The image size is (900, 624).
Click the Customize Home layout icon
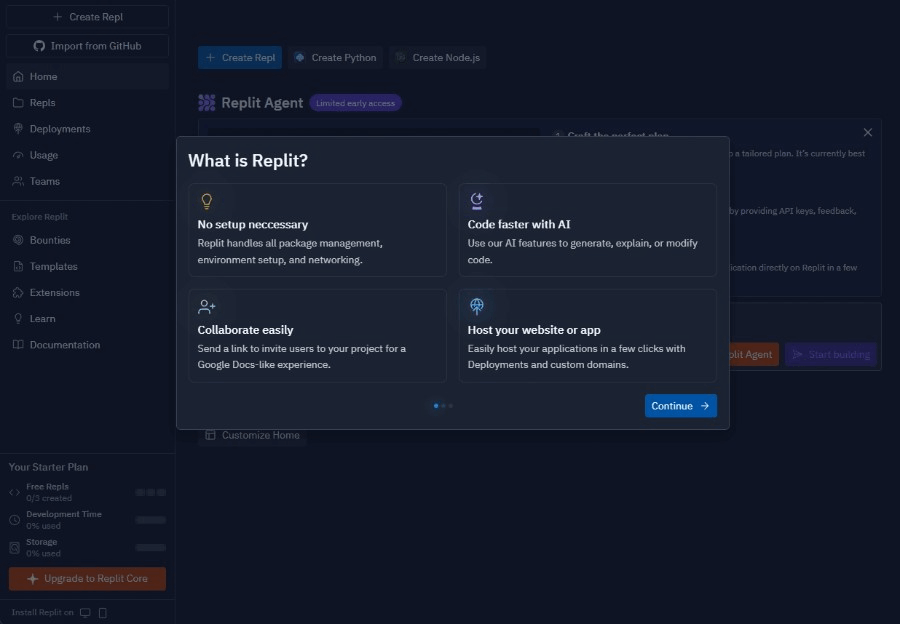tap(210, 435)
